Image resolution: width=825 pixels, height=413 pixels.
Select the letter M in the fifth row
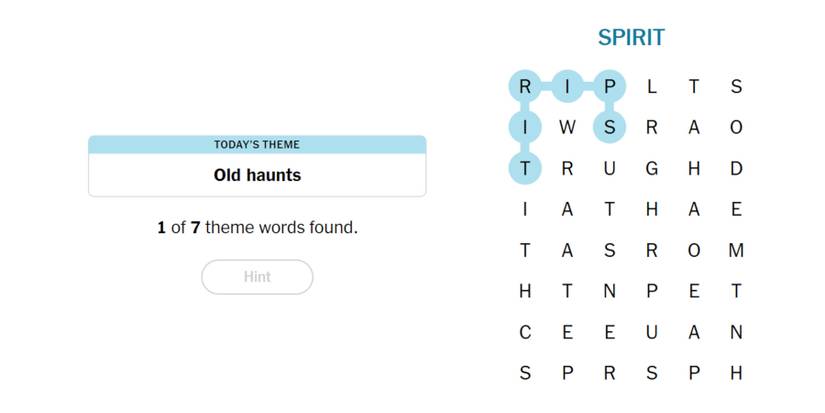(736, 251)
